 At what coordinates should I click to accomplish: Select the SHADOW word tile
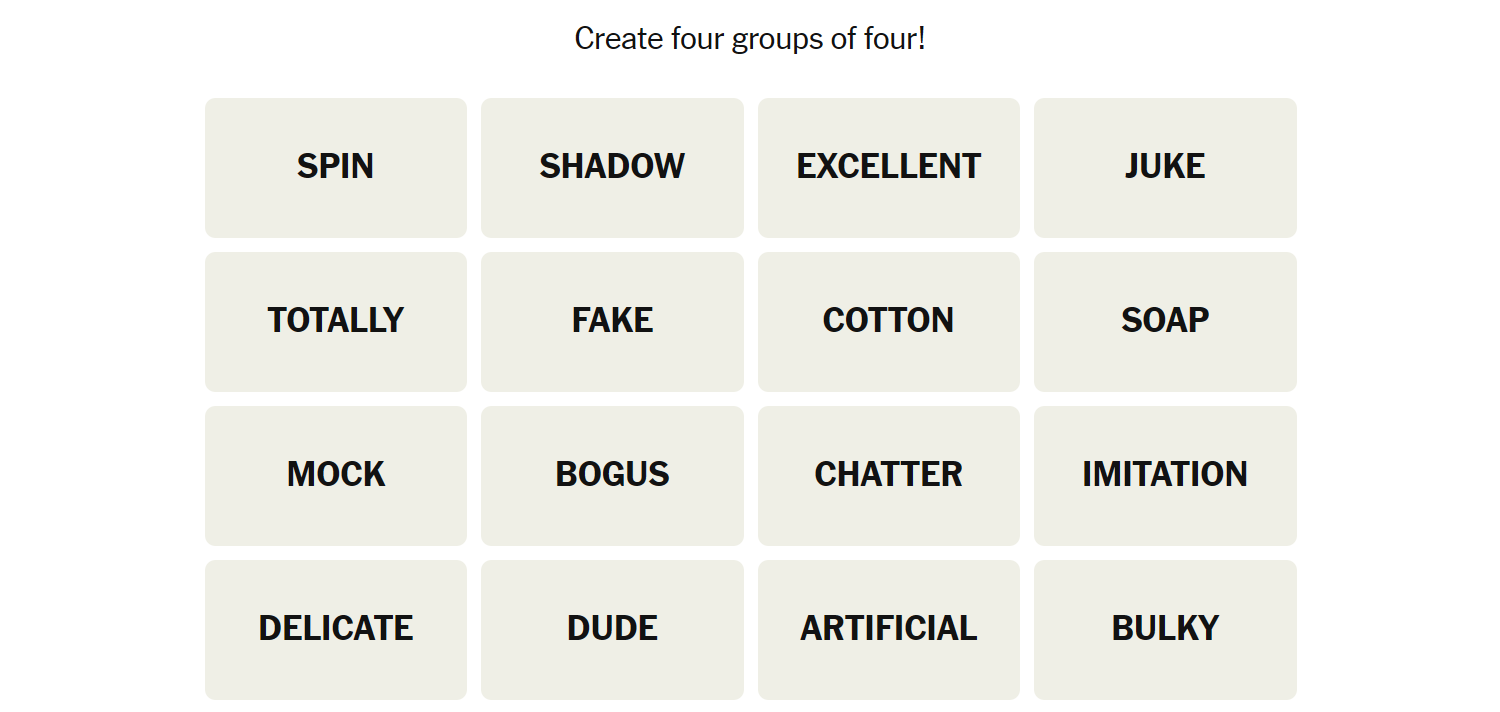point(612,167)
